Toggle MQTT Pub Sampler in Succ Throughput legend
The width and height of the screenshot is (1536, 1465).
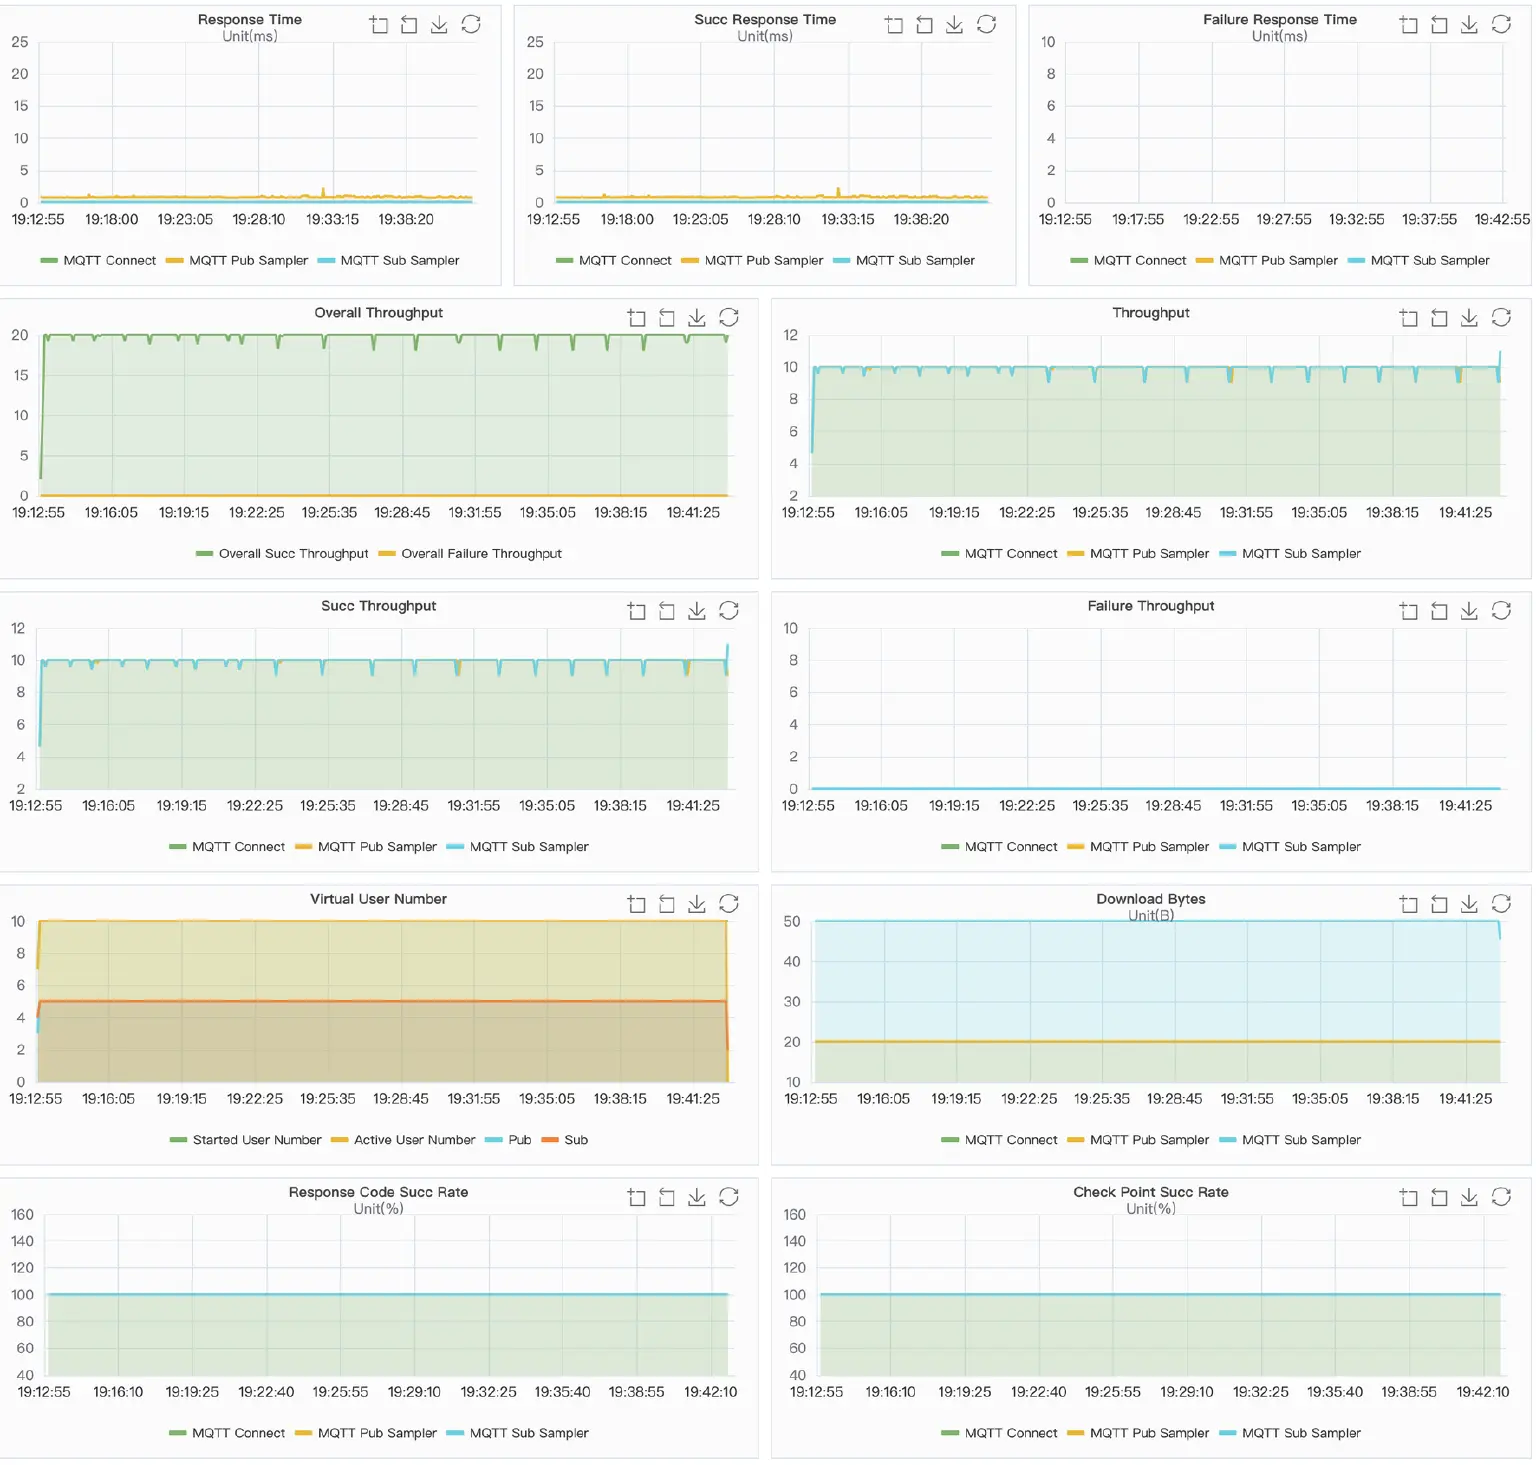pyautogui.click(x=377, y=846)
